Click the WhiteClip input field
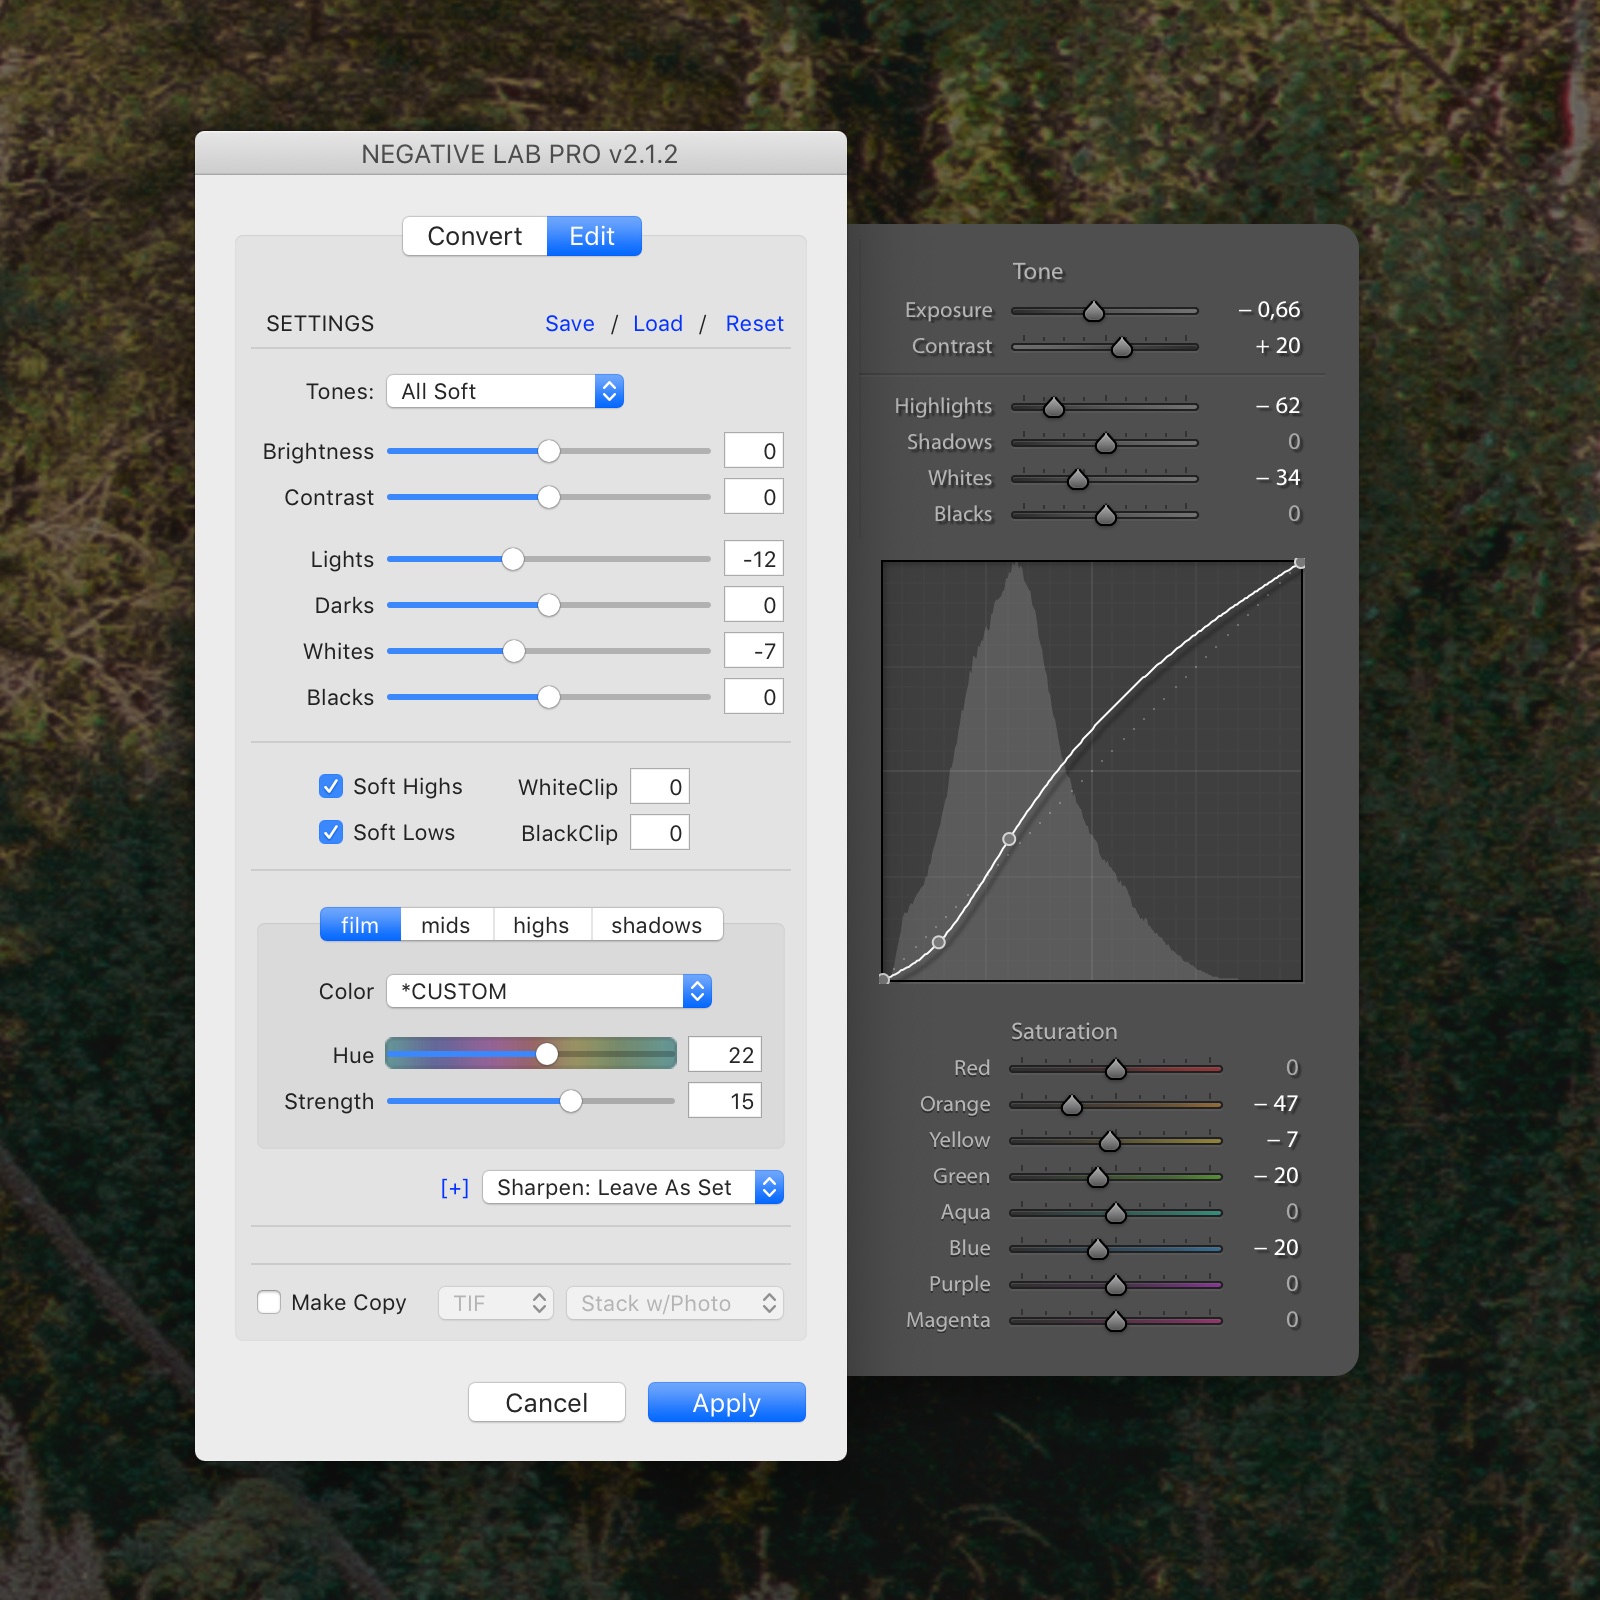Screen dimensions: 1600x1600 [x=660, y=787]
